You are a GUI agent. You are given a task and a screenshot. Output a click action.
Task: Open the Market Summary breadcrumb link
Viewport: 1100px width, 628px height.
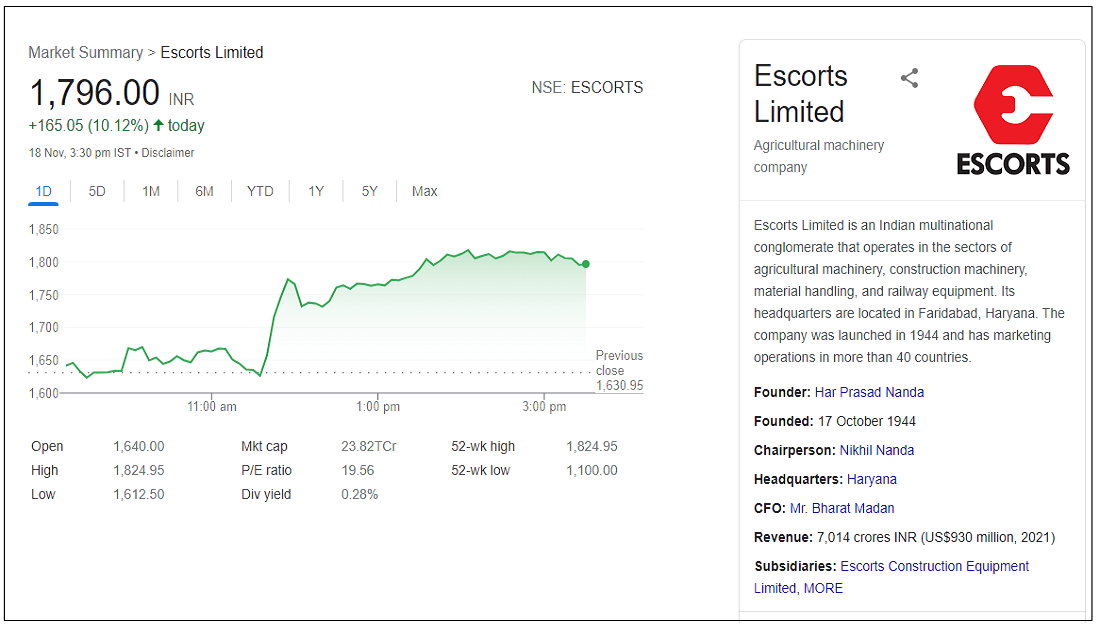click(86, 53)
